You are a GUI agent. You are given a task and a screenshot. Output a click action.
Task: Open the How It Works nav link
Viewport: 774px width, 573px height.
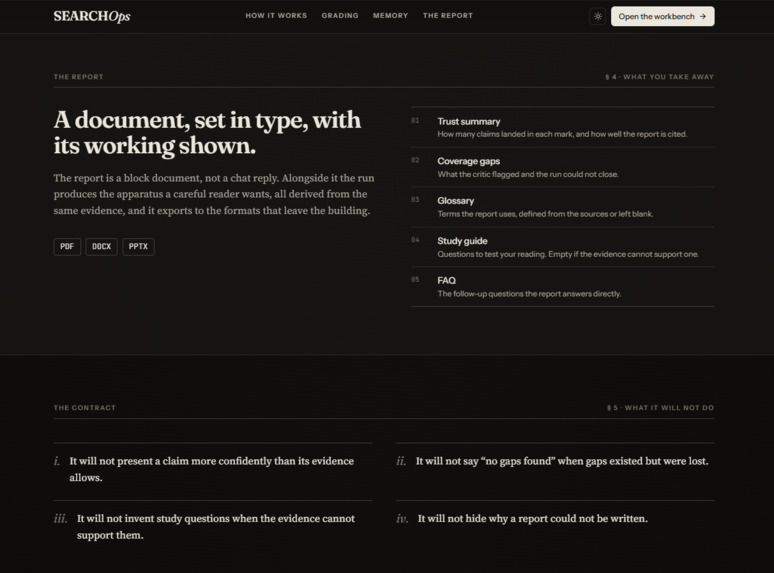276,16
